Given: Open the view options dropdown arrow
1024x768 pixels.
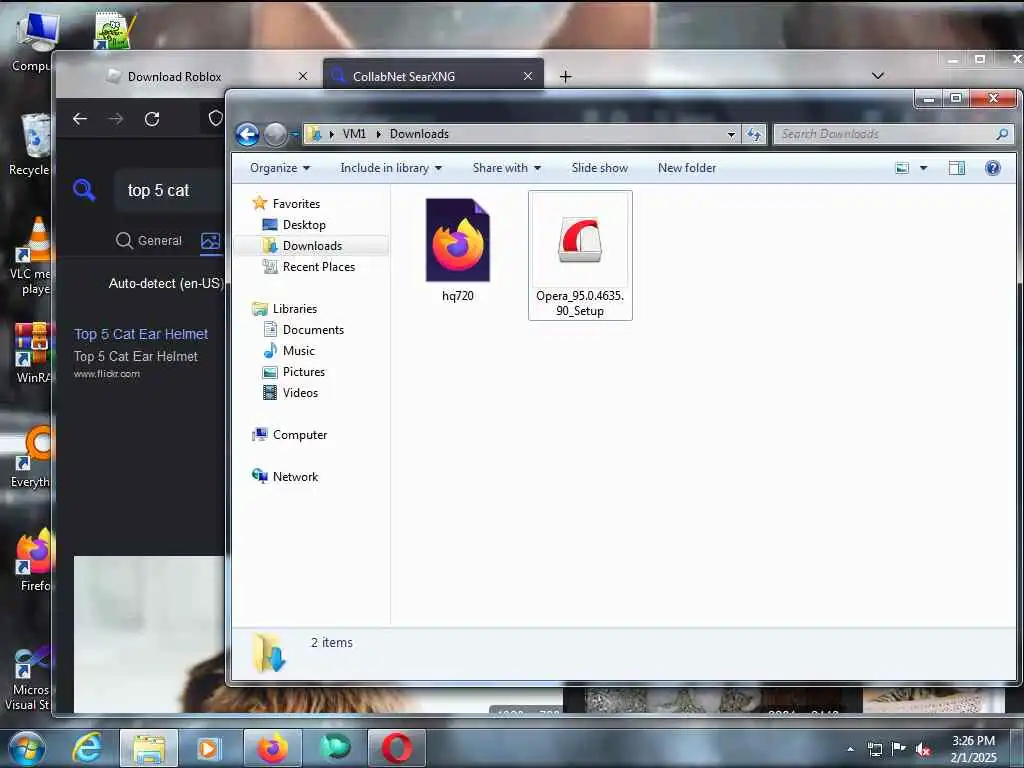Looking at the screenshot, I should pos(923,168).
